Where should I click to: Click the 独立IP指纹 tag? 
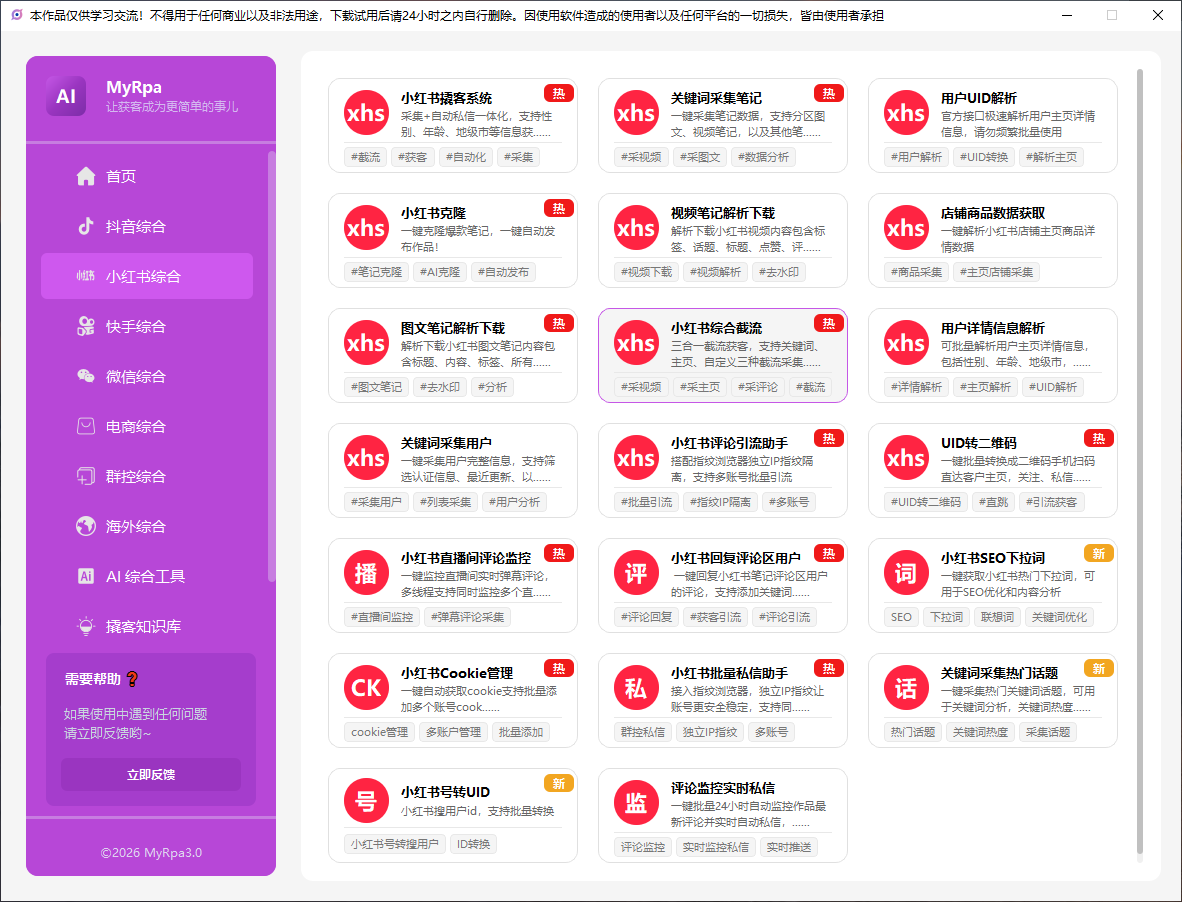709,732
